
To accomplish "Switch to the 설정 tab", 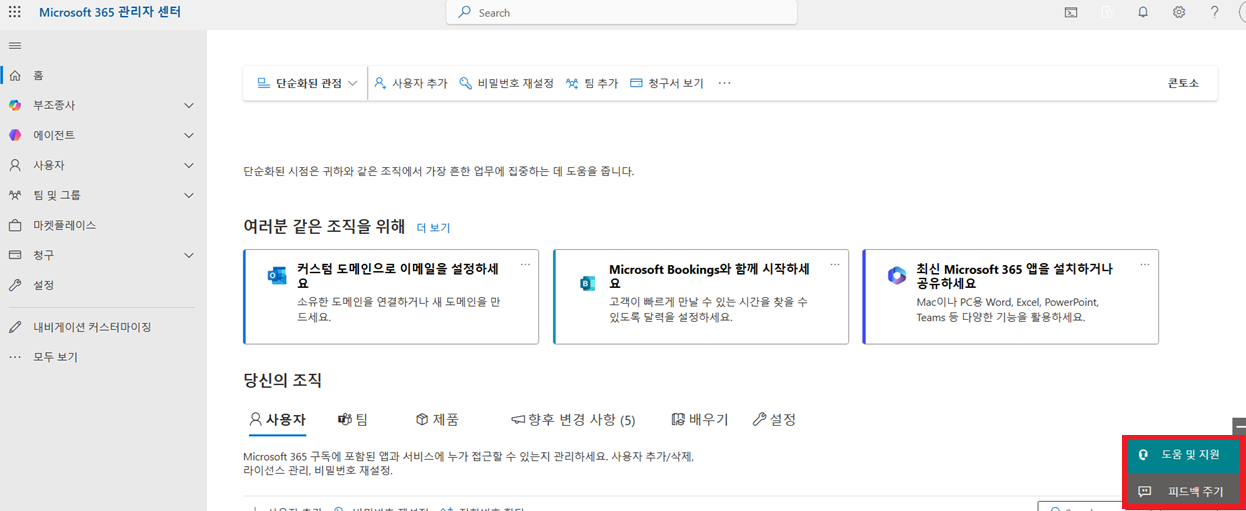I will coord(774,420).
